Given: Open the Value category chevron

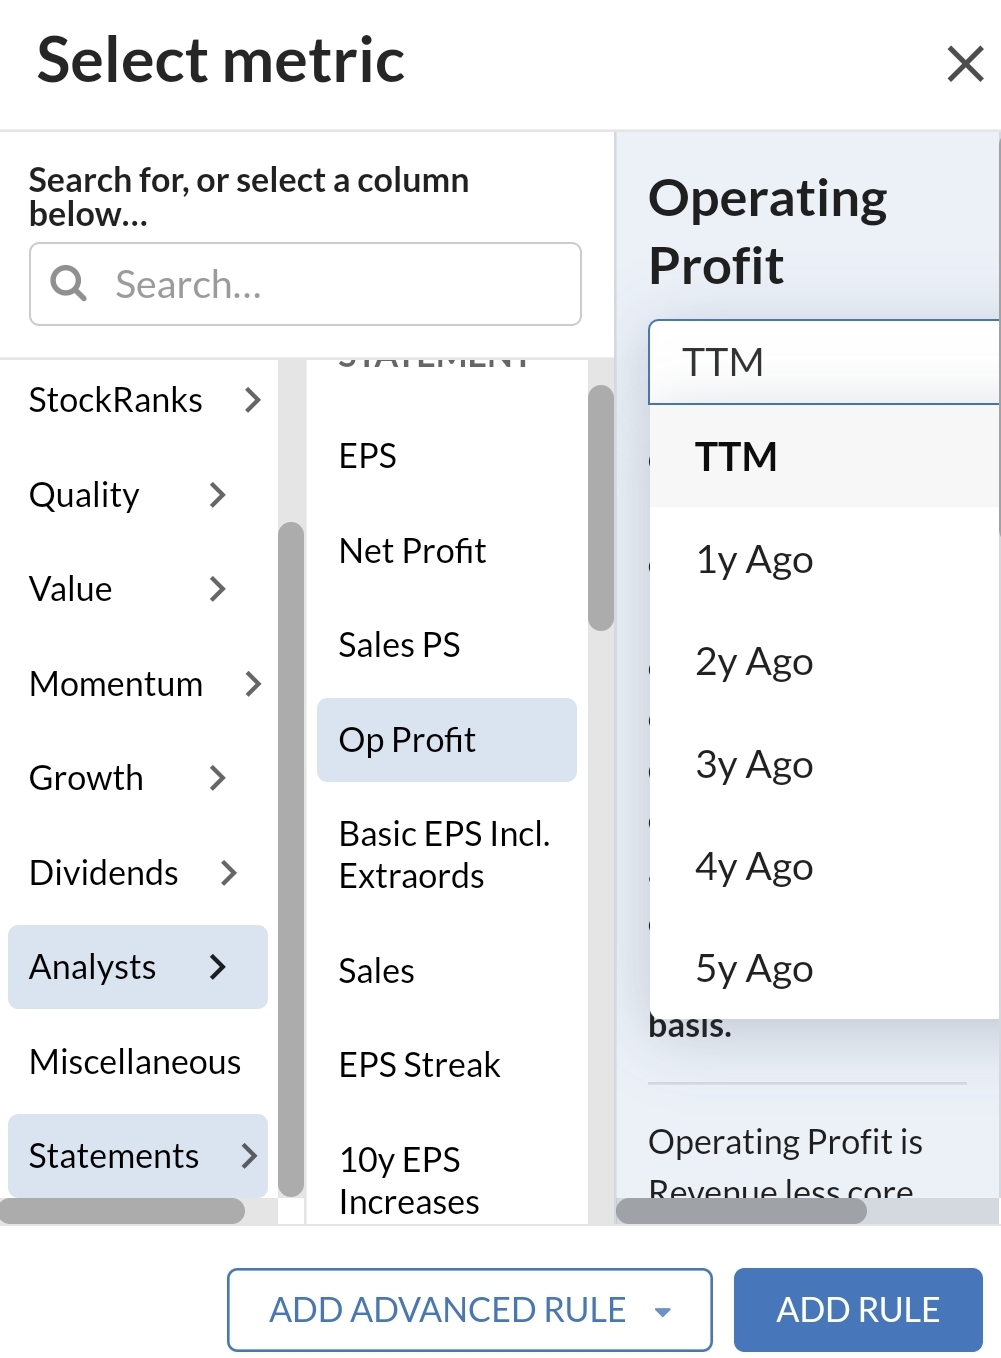Looking at the screenshot, I should click(218, 589).
